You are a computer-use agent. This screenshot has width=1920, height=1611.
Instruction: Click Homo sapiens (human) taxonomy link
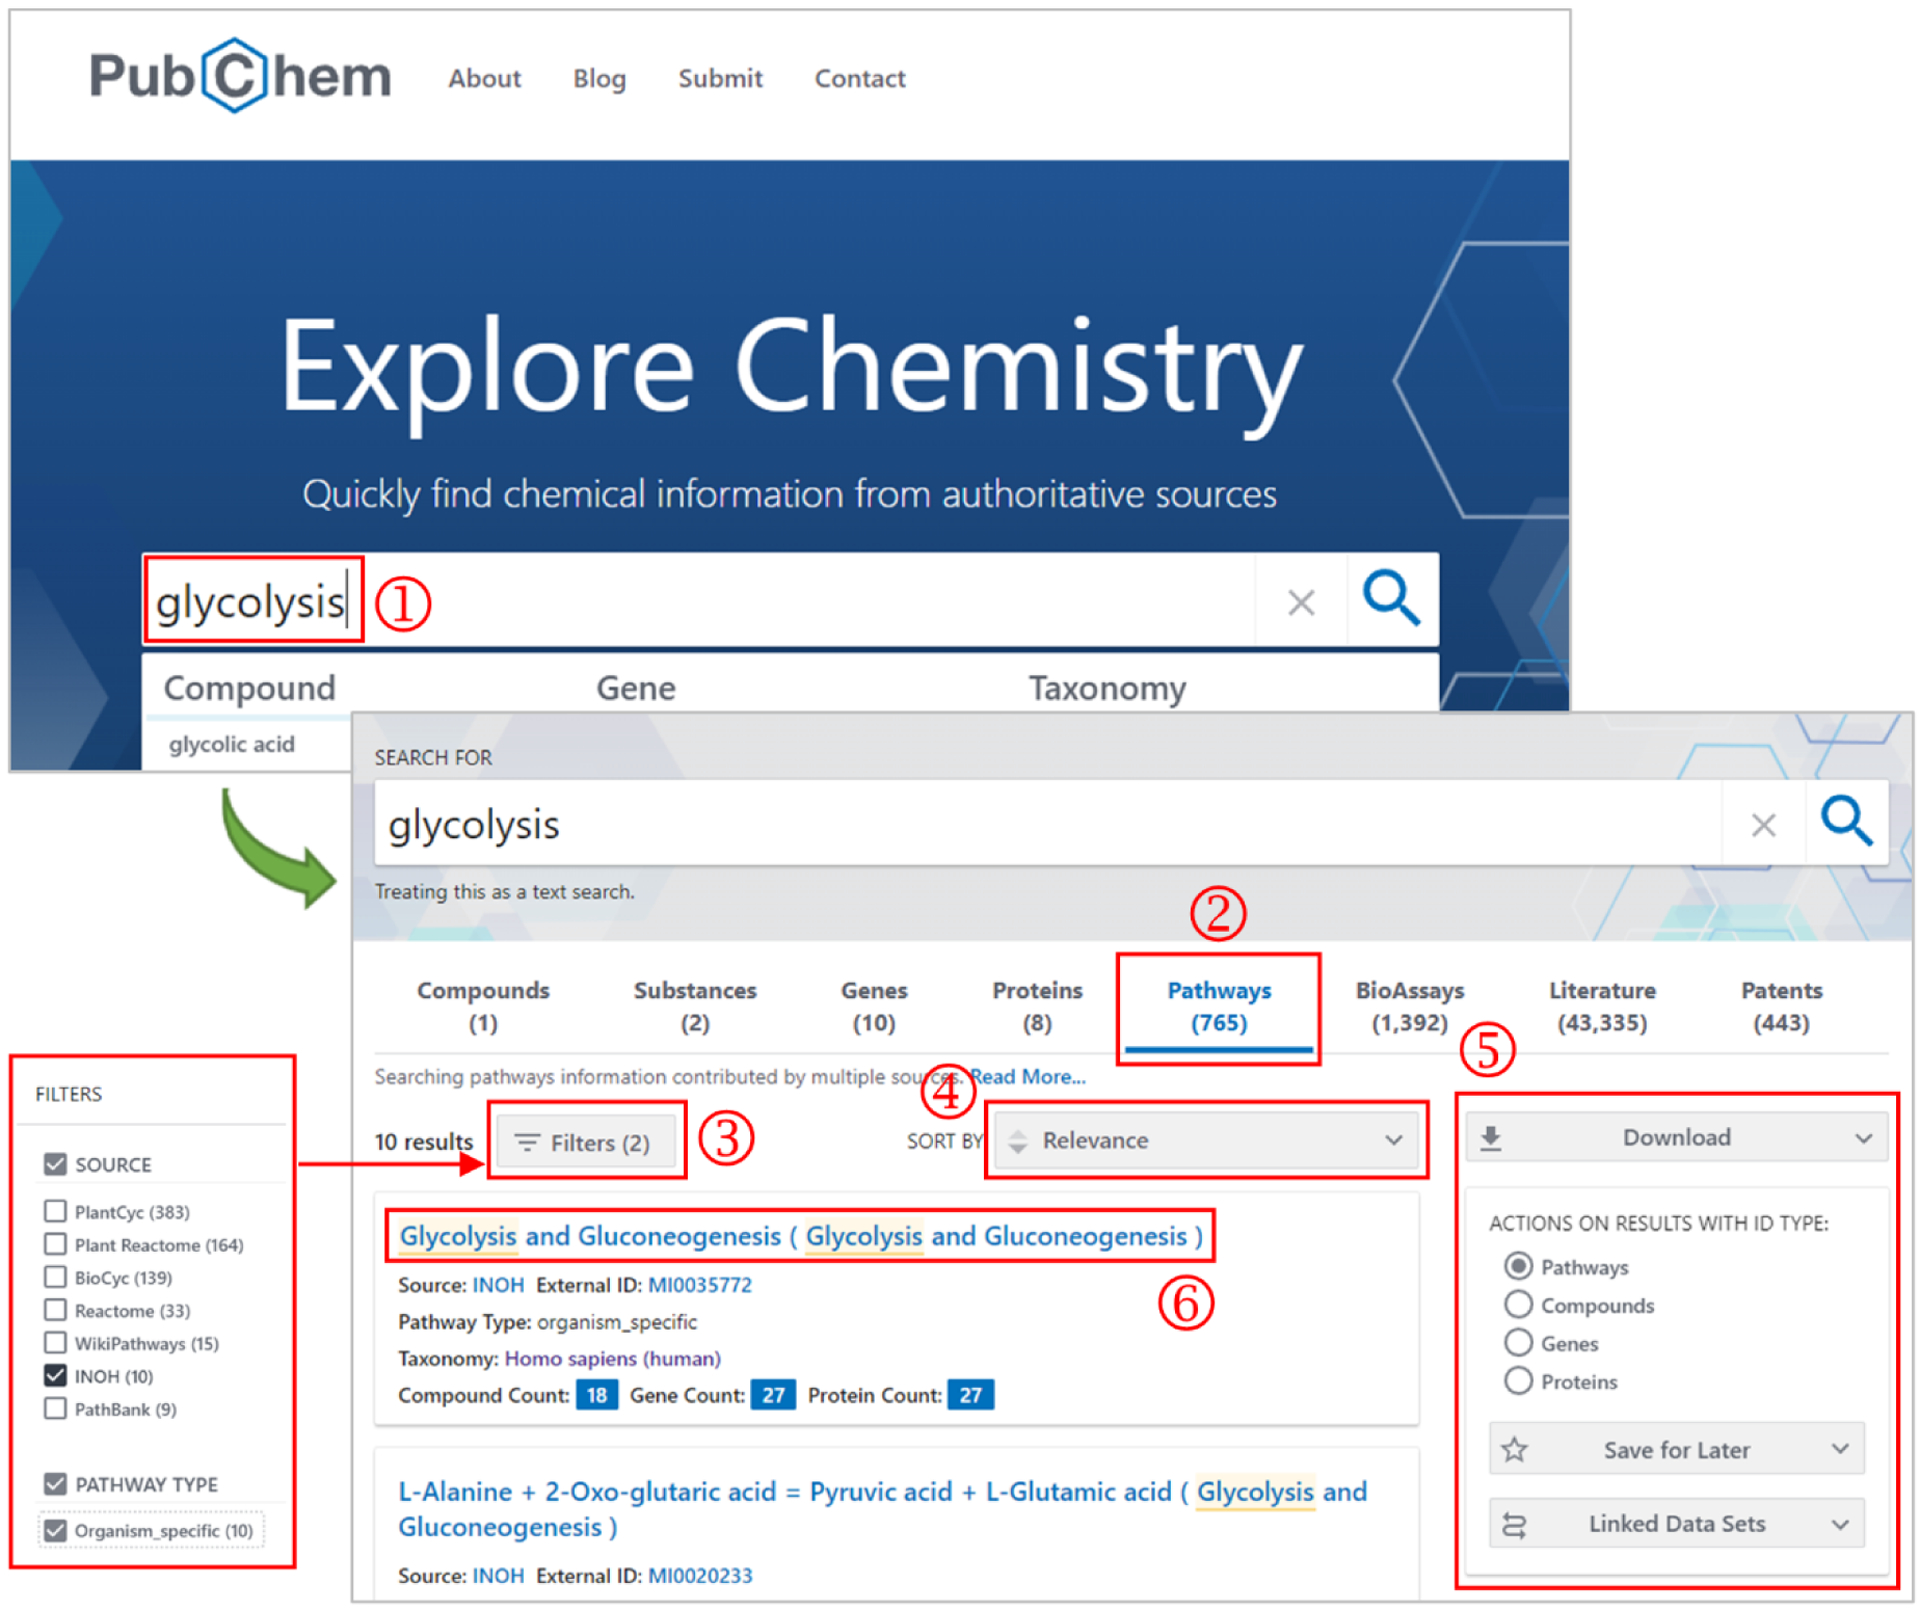tap(612, 1358)
